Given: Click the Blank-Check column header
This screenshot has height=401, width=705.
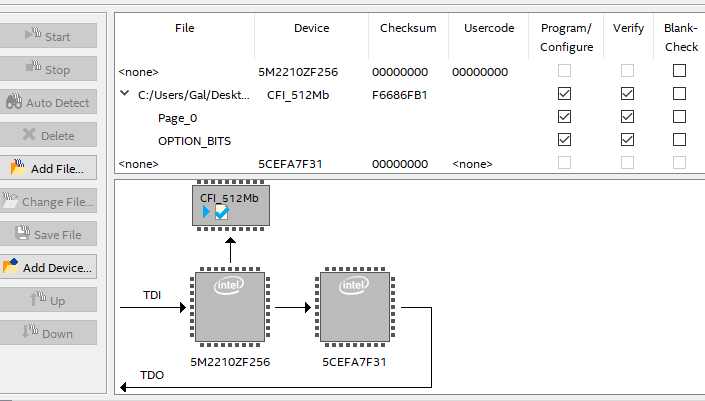Looking at the screenshot, I should point(681,37).
